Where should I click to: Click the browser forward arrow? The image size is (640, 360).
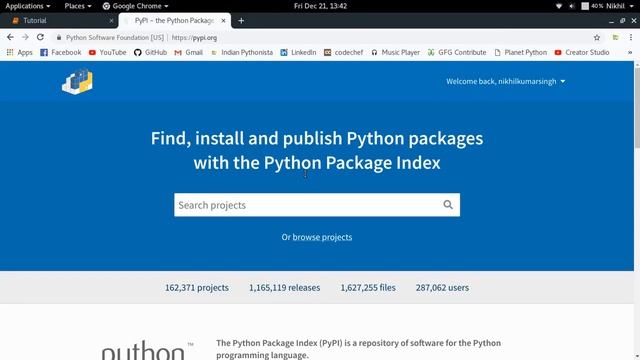click(25, 37)
